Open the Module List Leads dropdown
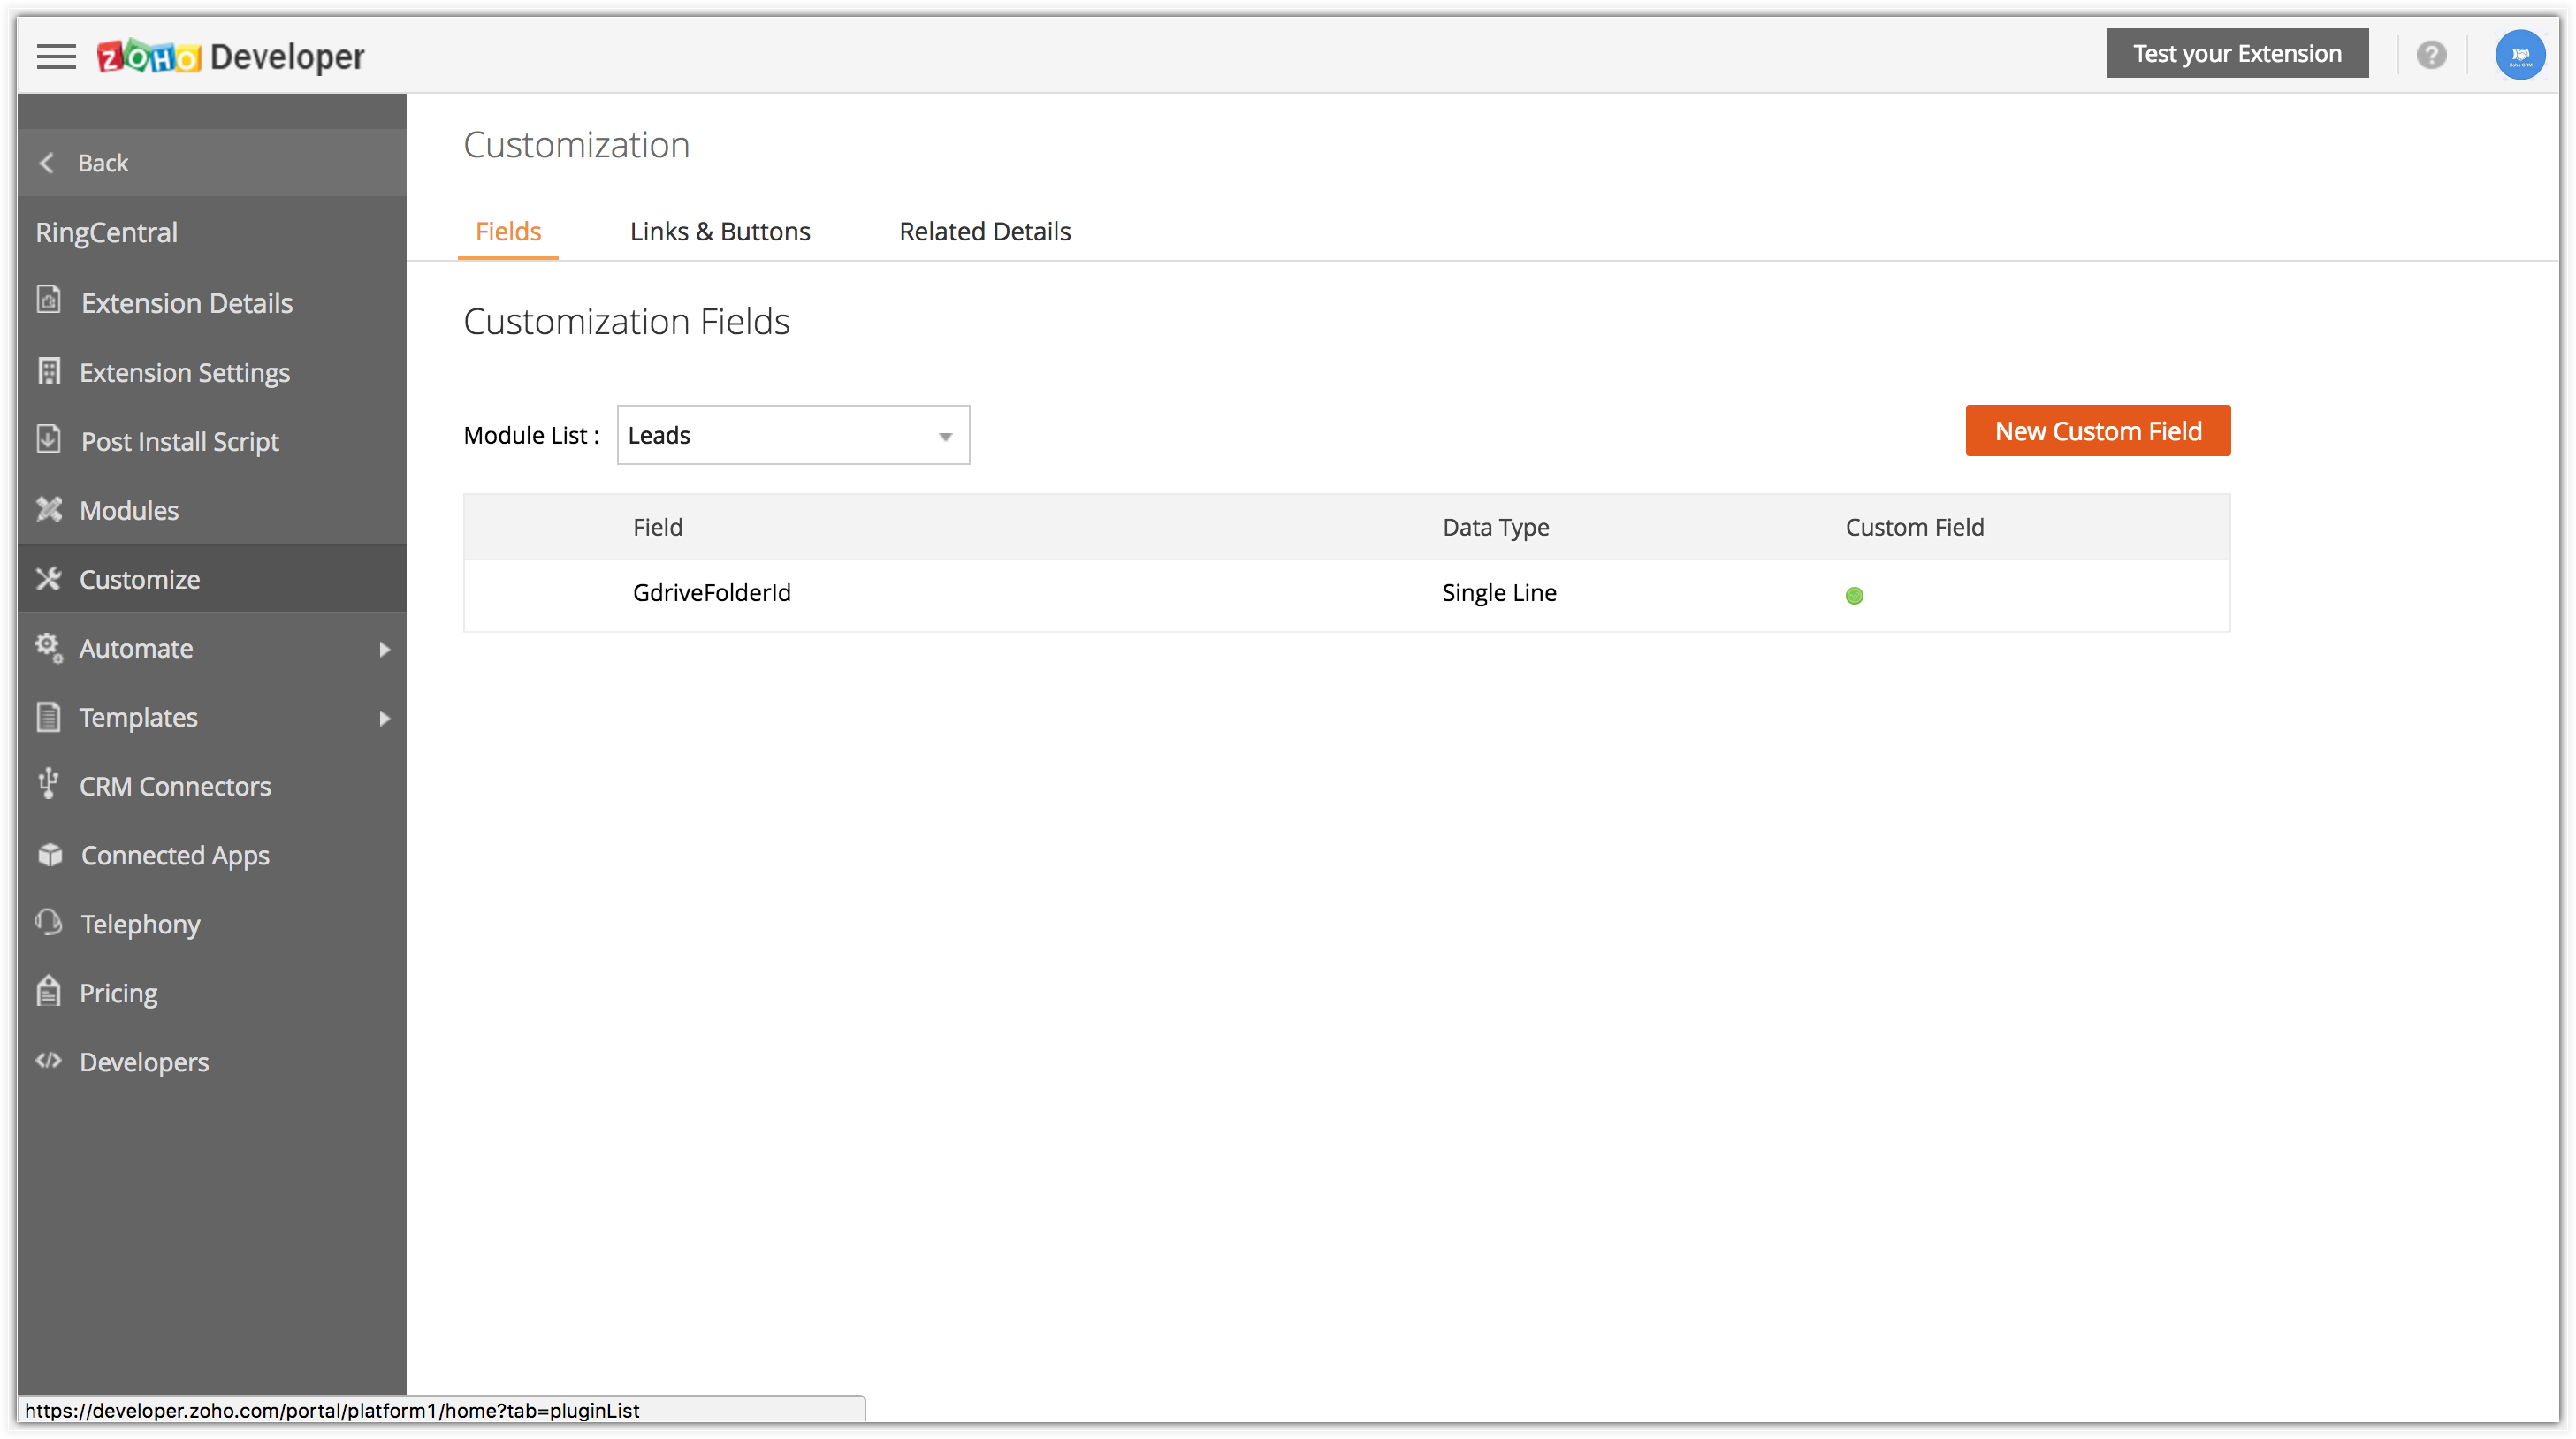Viewport: 2576px width, 1439px height. 793,435
